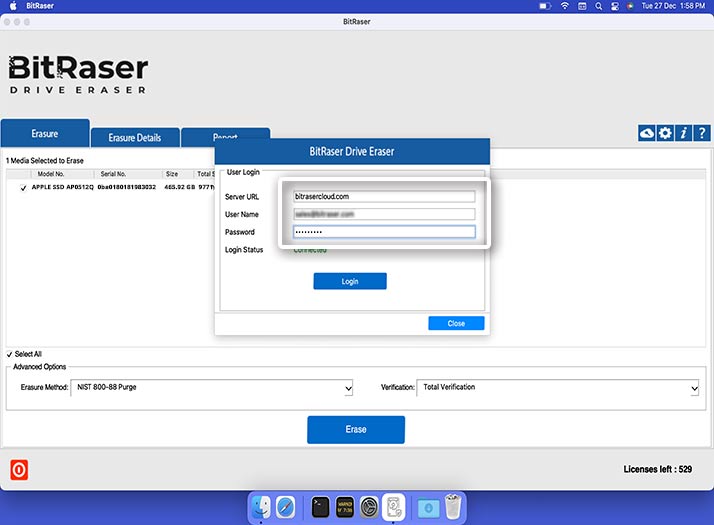Open Control Center icon in menu bar
This screenshot has height=525, width=714.
(615, 6)
